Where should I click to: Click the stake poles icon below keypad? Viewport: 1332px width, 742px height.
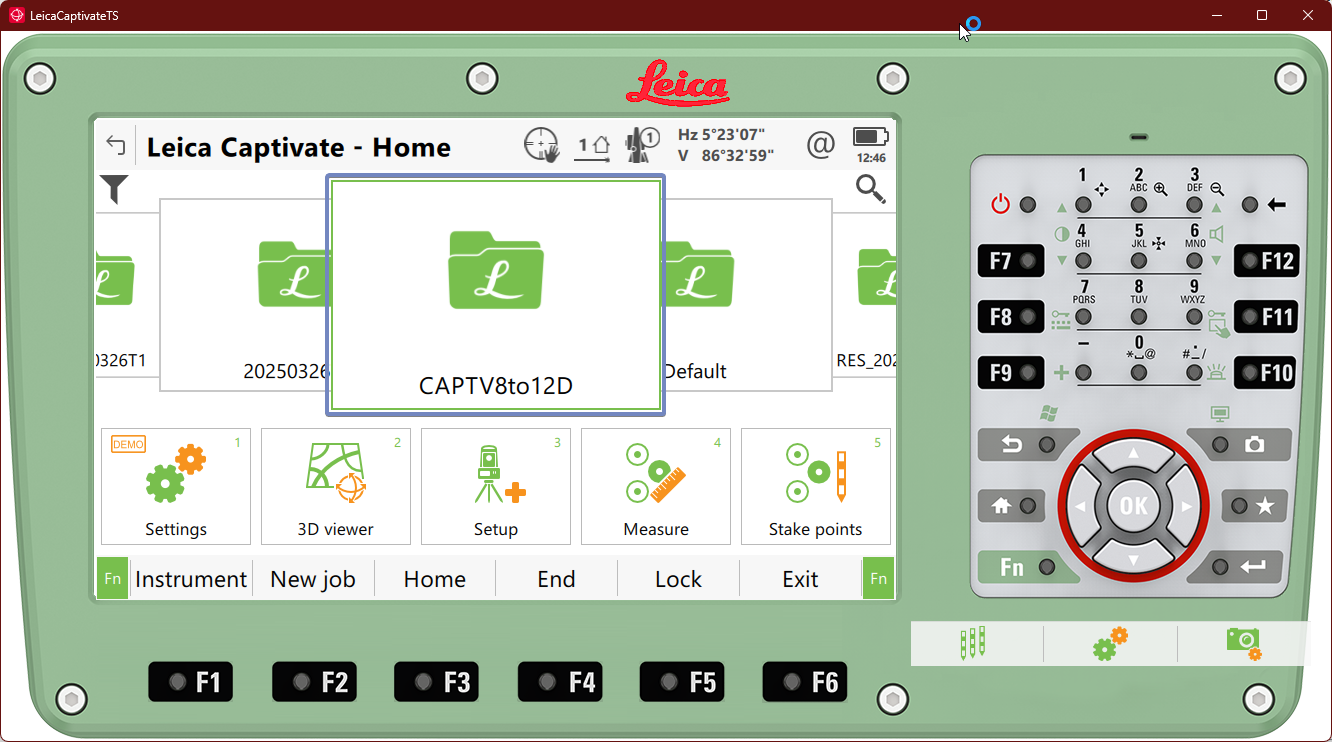pyautogui.click(x=973, y=643)
